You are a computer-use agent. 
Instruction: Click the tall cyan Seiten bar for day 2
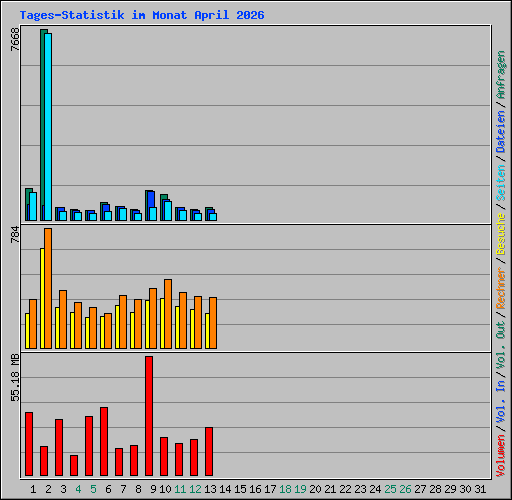(x=48, y=127)
